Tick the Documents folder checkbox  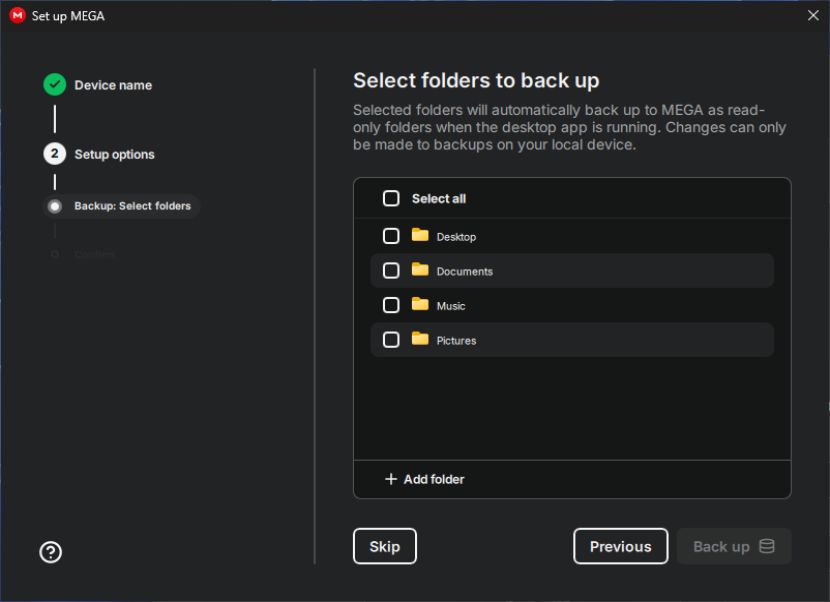tap(391, 271)
